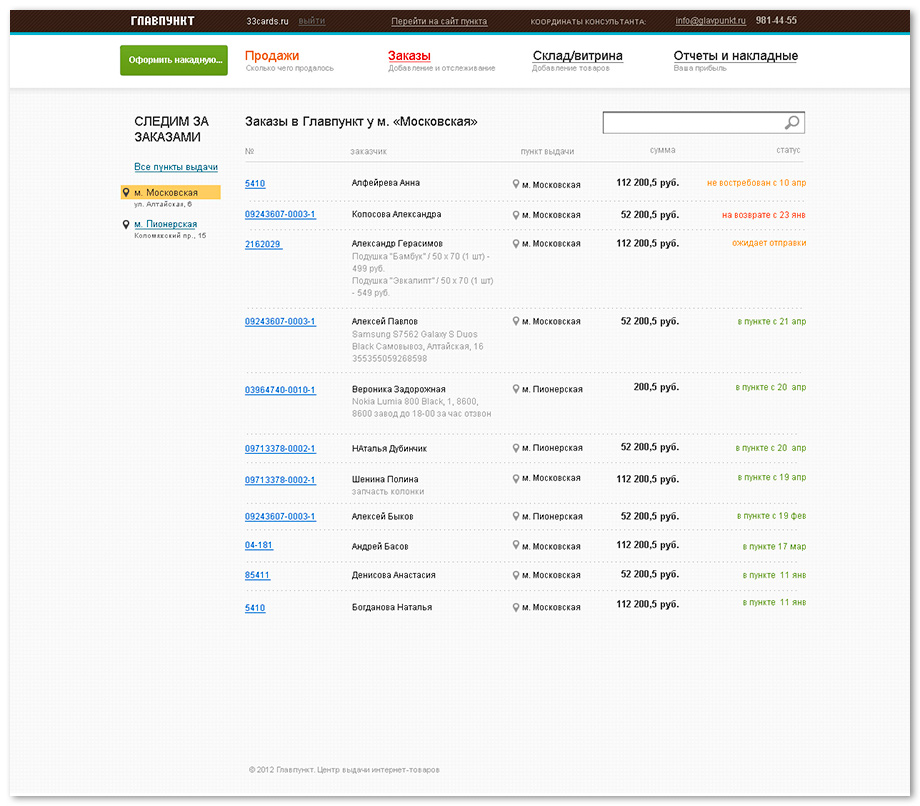Open the Заказы tab
The image size is (920, 806).
point(409,56)
